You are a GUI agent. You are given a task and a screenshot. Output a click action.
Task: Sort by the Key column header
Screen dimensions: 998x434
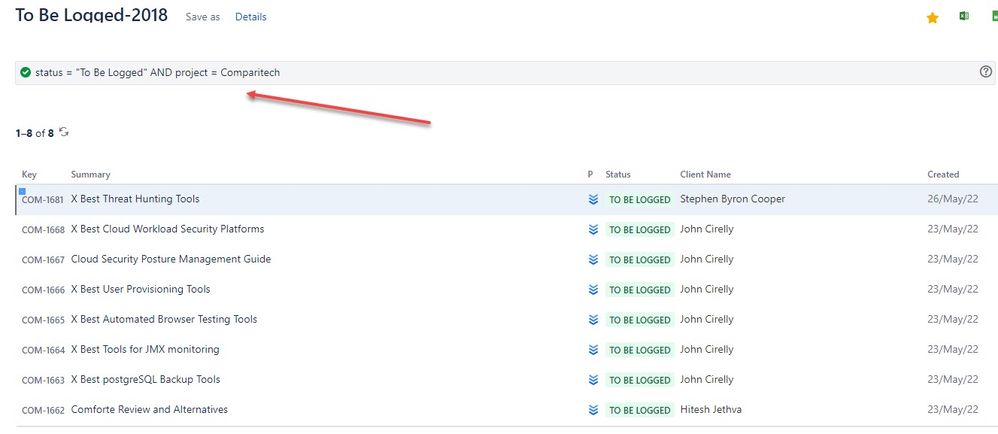pyautogui.click(x=29, y=174)
